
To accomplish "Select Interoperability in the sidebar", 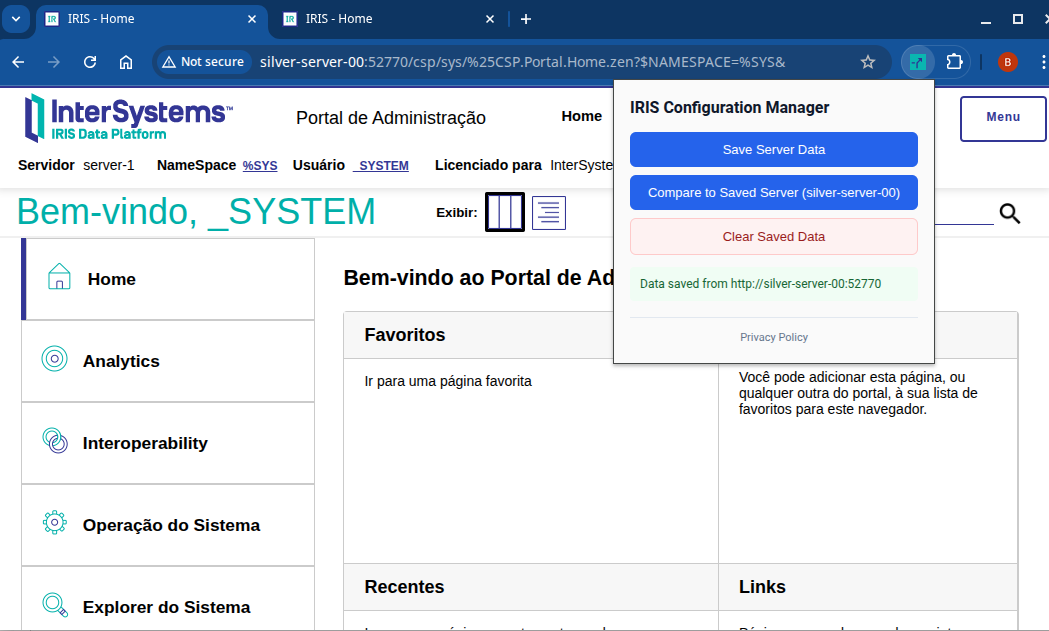I will click(x=145, y=443).
